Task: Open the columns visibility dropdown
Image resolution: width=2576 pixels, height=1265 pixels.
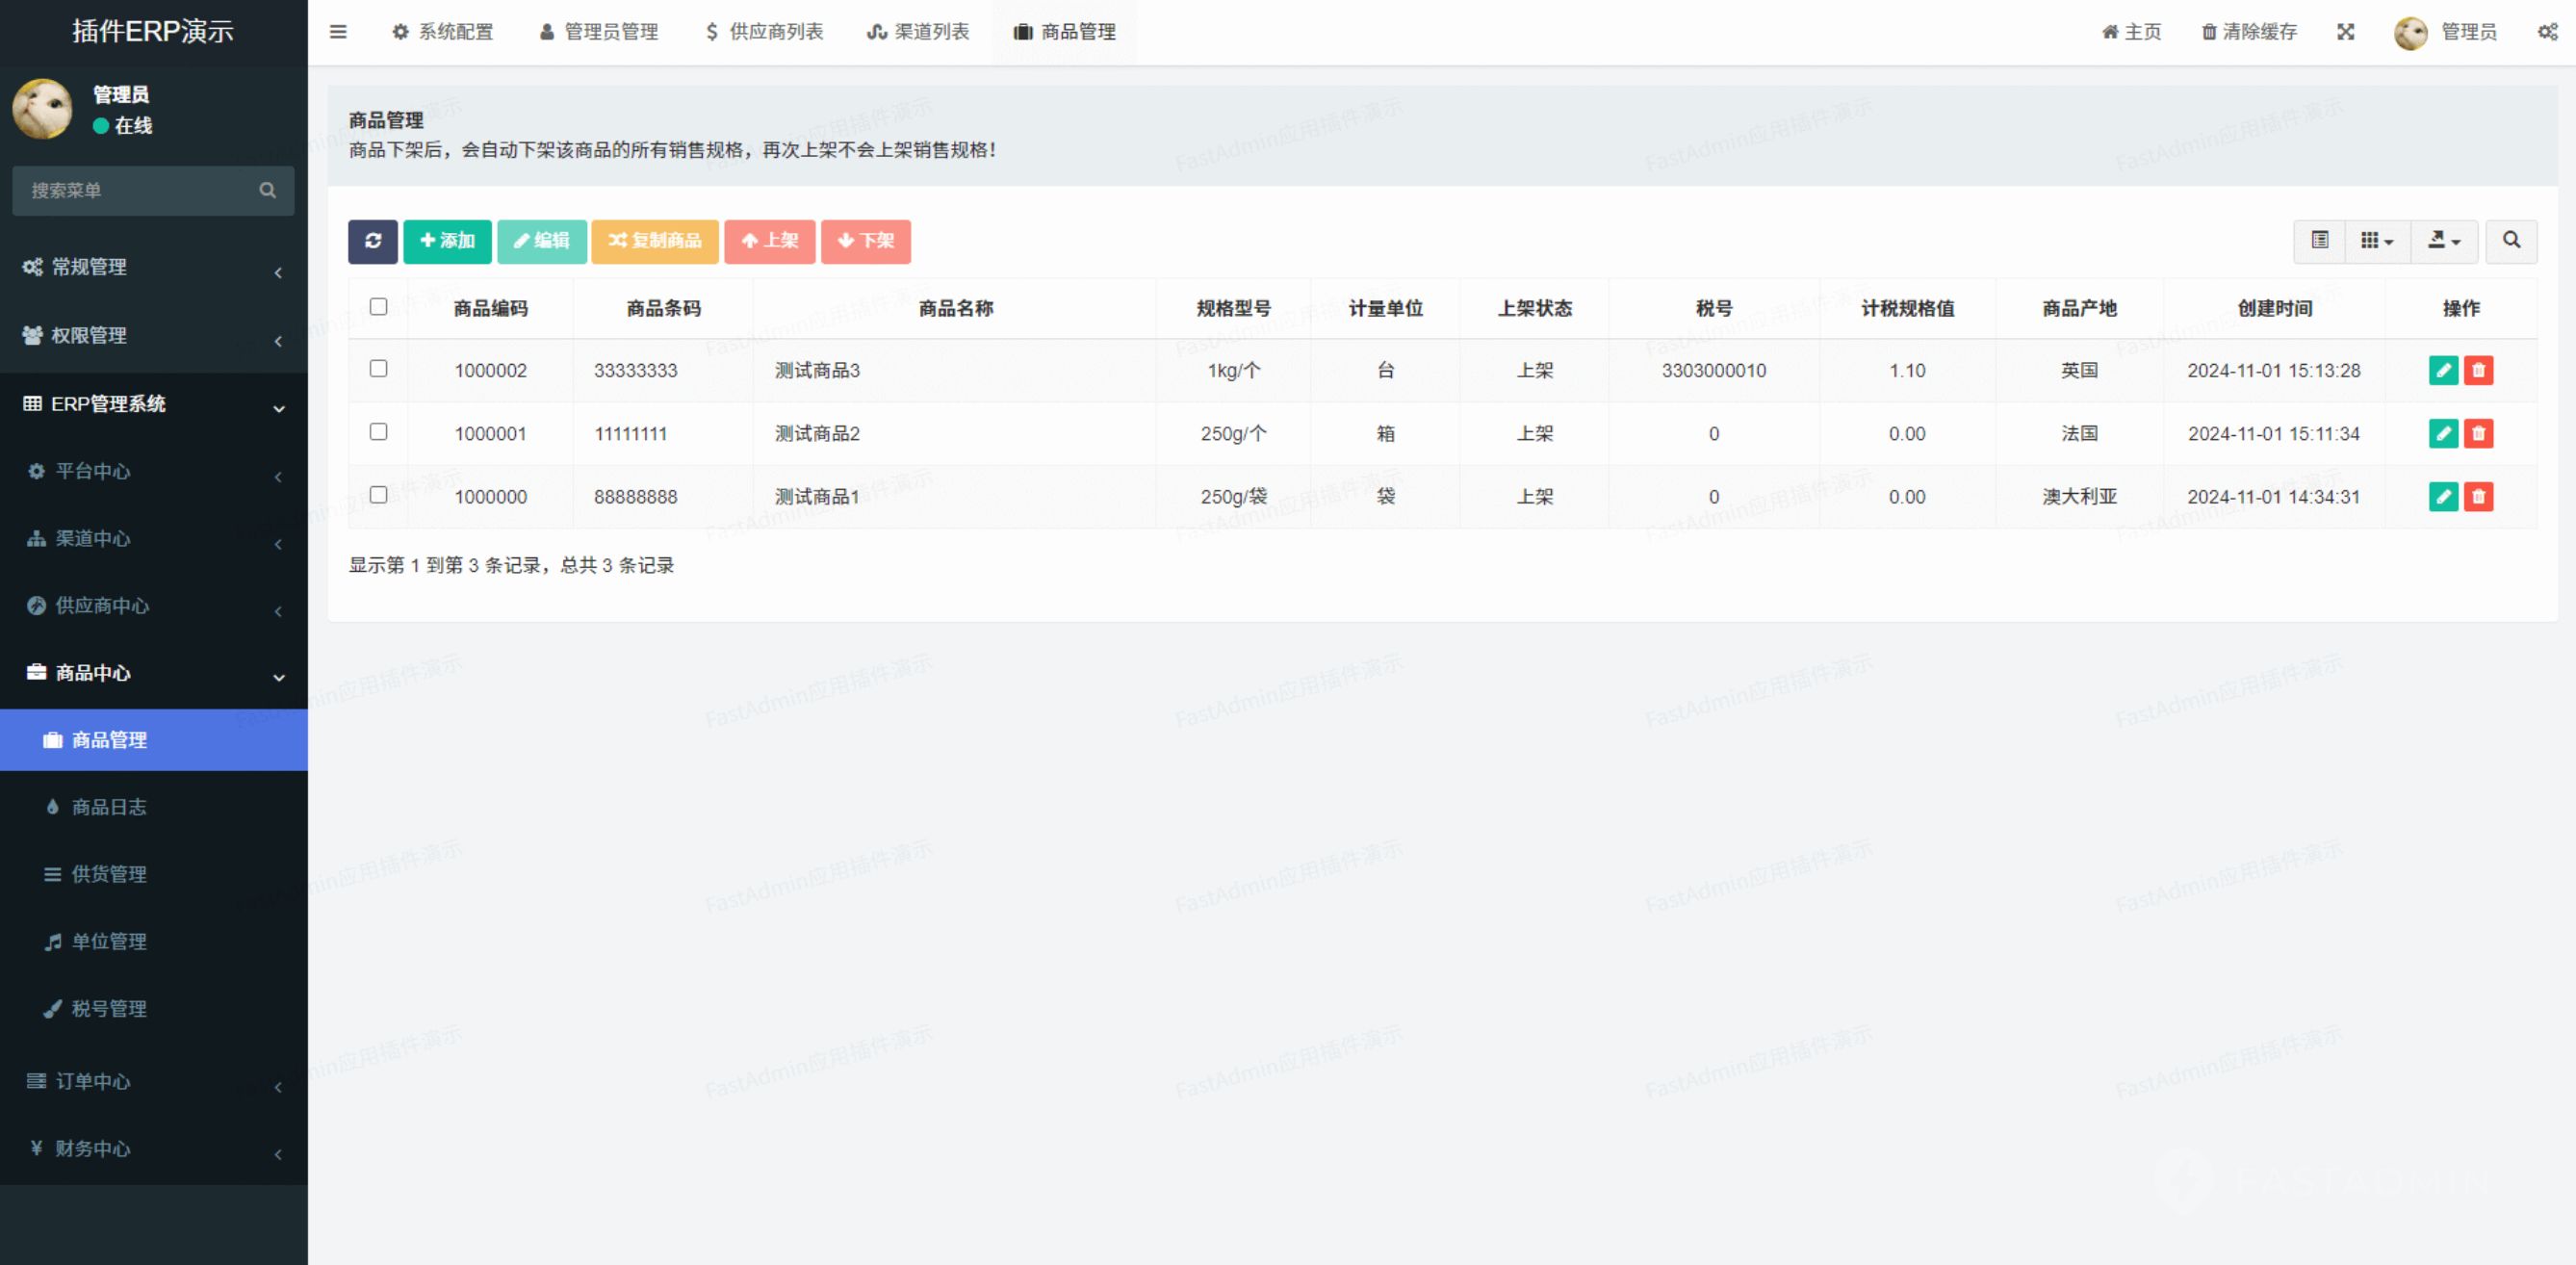Action: (x=2376, y=241)
